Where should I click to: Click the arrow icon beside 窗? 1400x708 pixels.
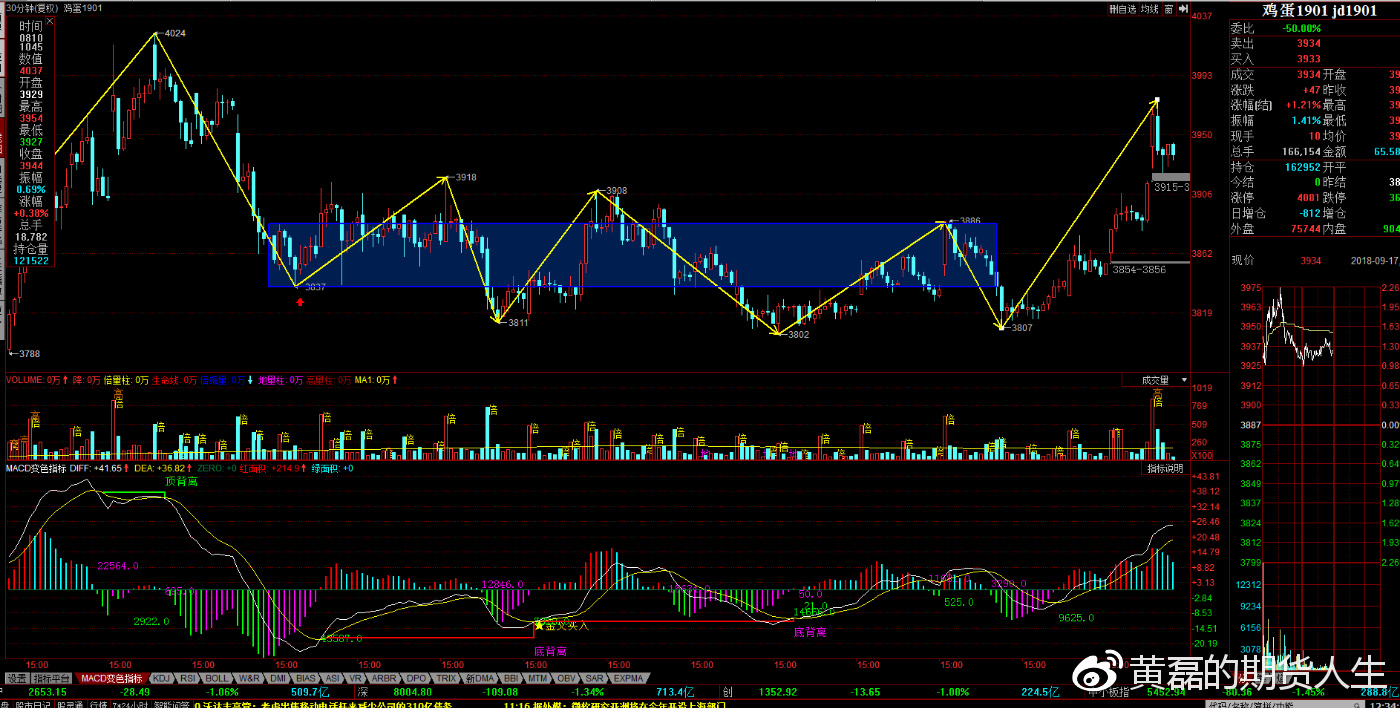(x=1182, y=9)
